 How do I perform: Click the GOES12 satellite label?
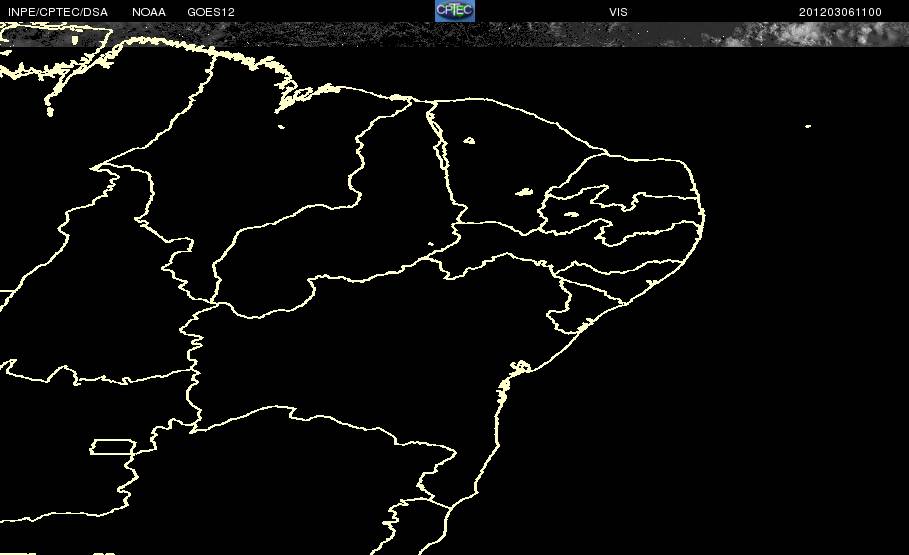(211, 12)
